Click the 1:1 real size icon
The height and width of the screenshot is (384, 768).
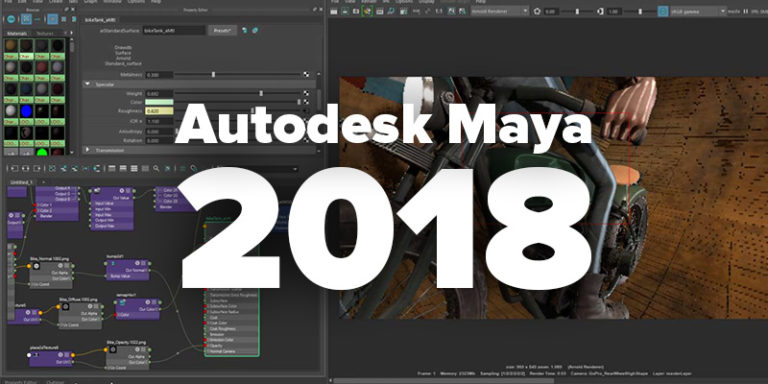[439, 11]
